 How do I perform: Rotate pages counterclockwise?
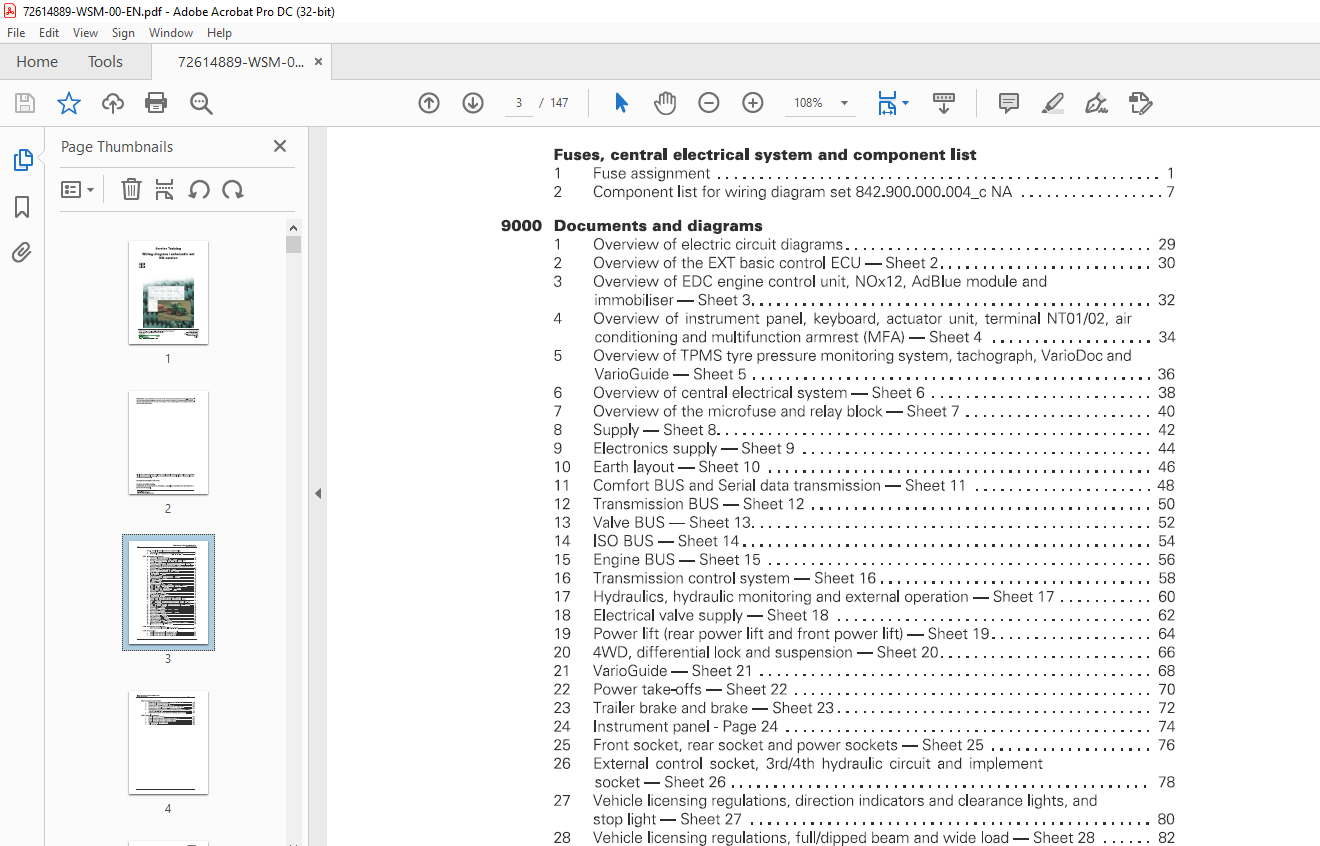coord(199,189)
